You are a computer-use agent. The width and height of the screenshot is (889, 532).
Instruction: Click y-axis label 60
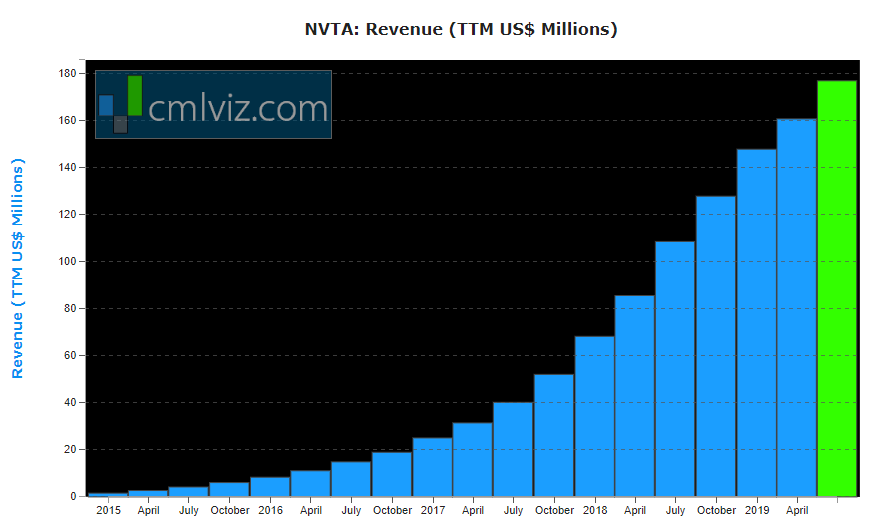(70, 356)
